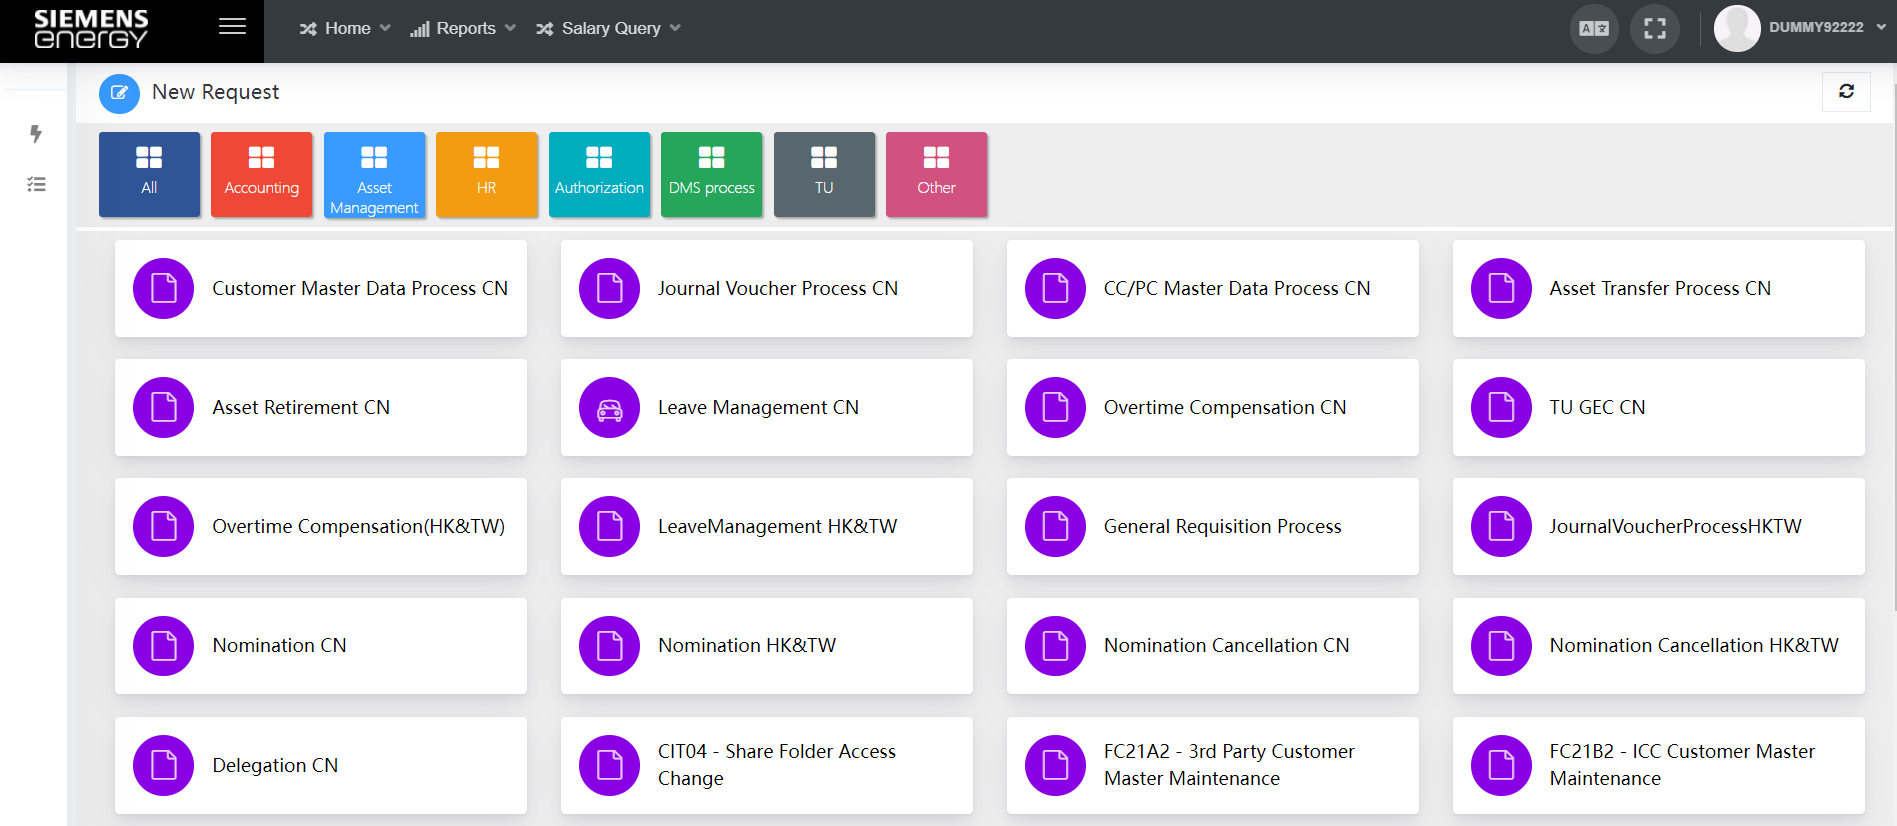Open General Requisition Process card
Image resolution: width=1897 pixels, height=826 pixels.
[x=1212, y=526]
